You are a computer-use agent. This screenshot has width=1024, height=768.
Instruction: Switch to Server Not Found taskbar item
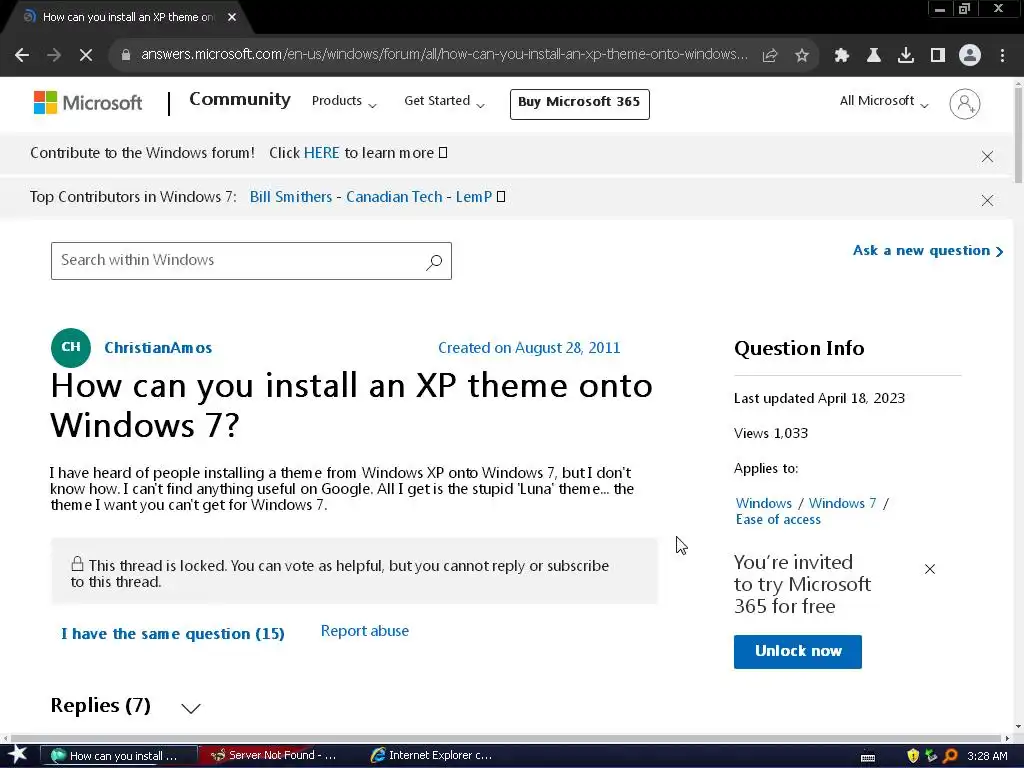pos(275,756)
